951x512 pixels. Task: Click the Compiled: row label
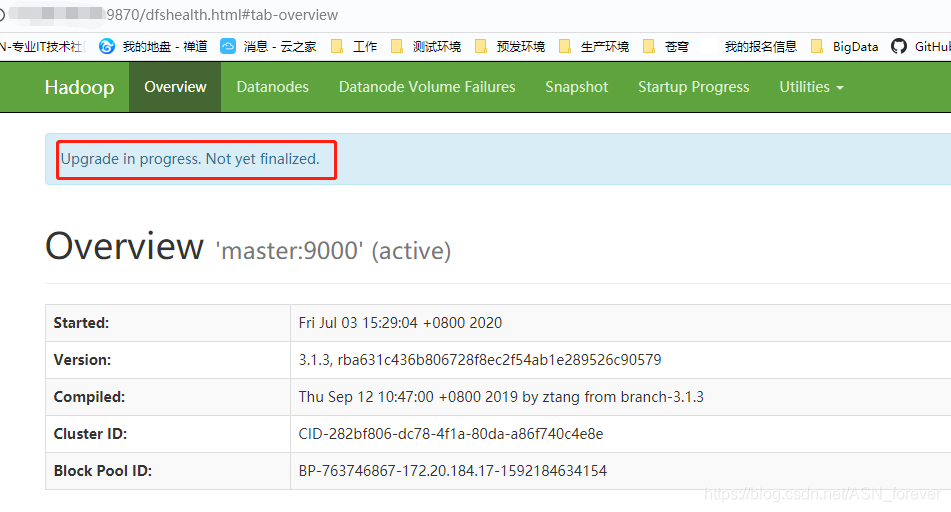pos(89,397)
